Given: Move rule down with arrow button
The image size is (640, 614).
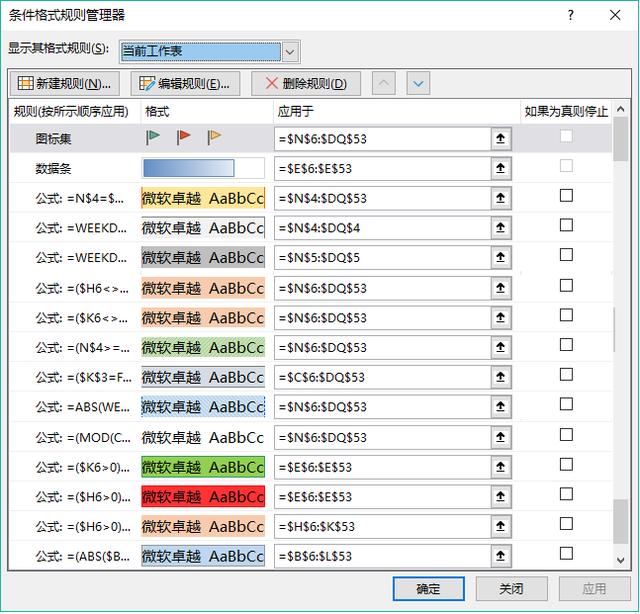Looking at the screenshot, I should pos(418,84).
